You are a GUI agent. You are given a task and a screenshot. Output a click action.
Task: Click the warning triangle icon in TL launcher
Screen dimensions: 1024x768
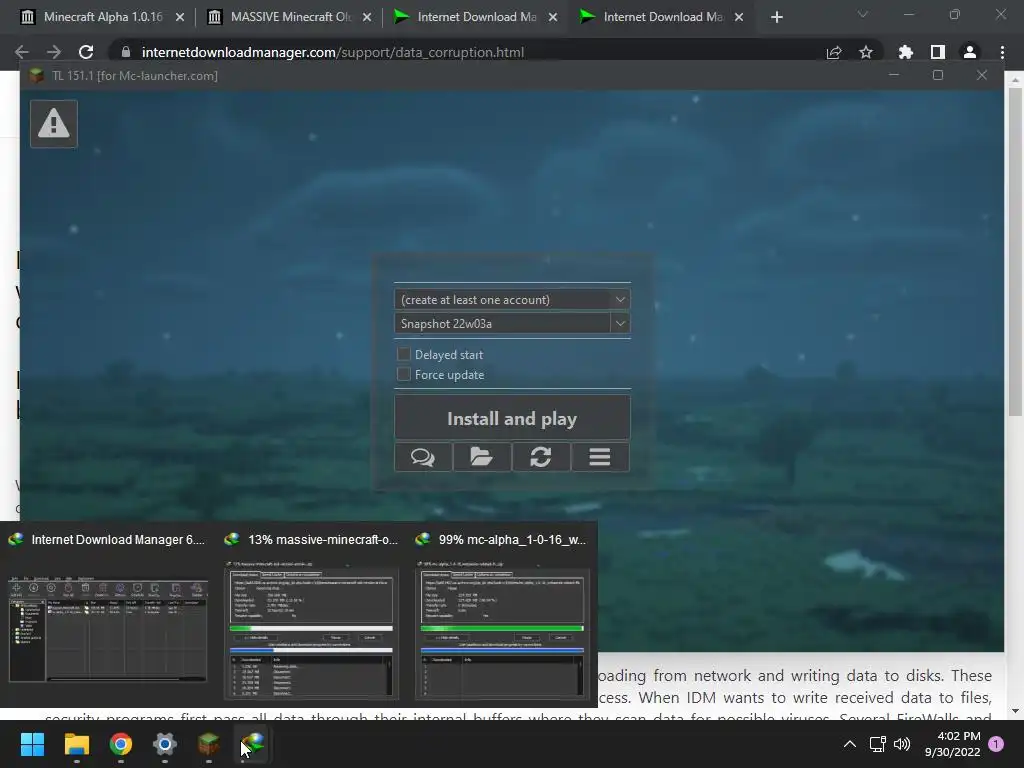[x=54, y=123]
